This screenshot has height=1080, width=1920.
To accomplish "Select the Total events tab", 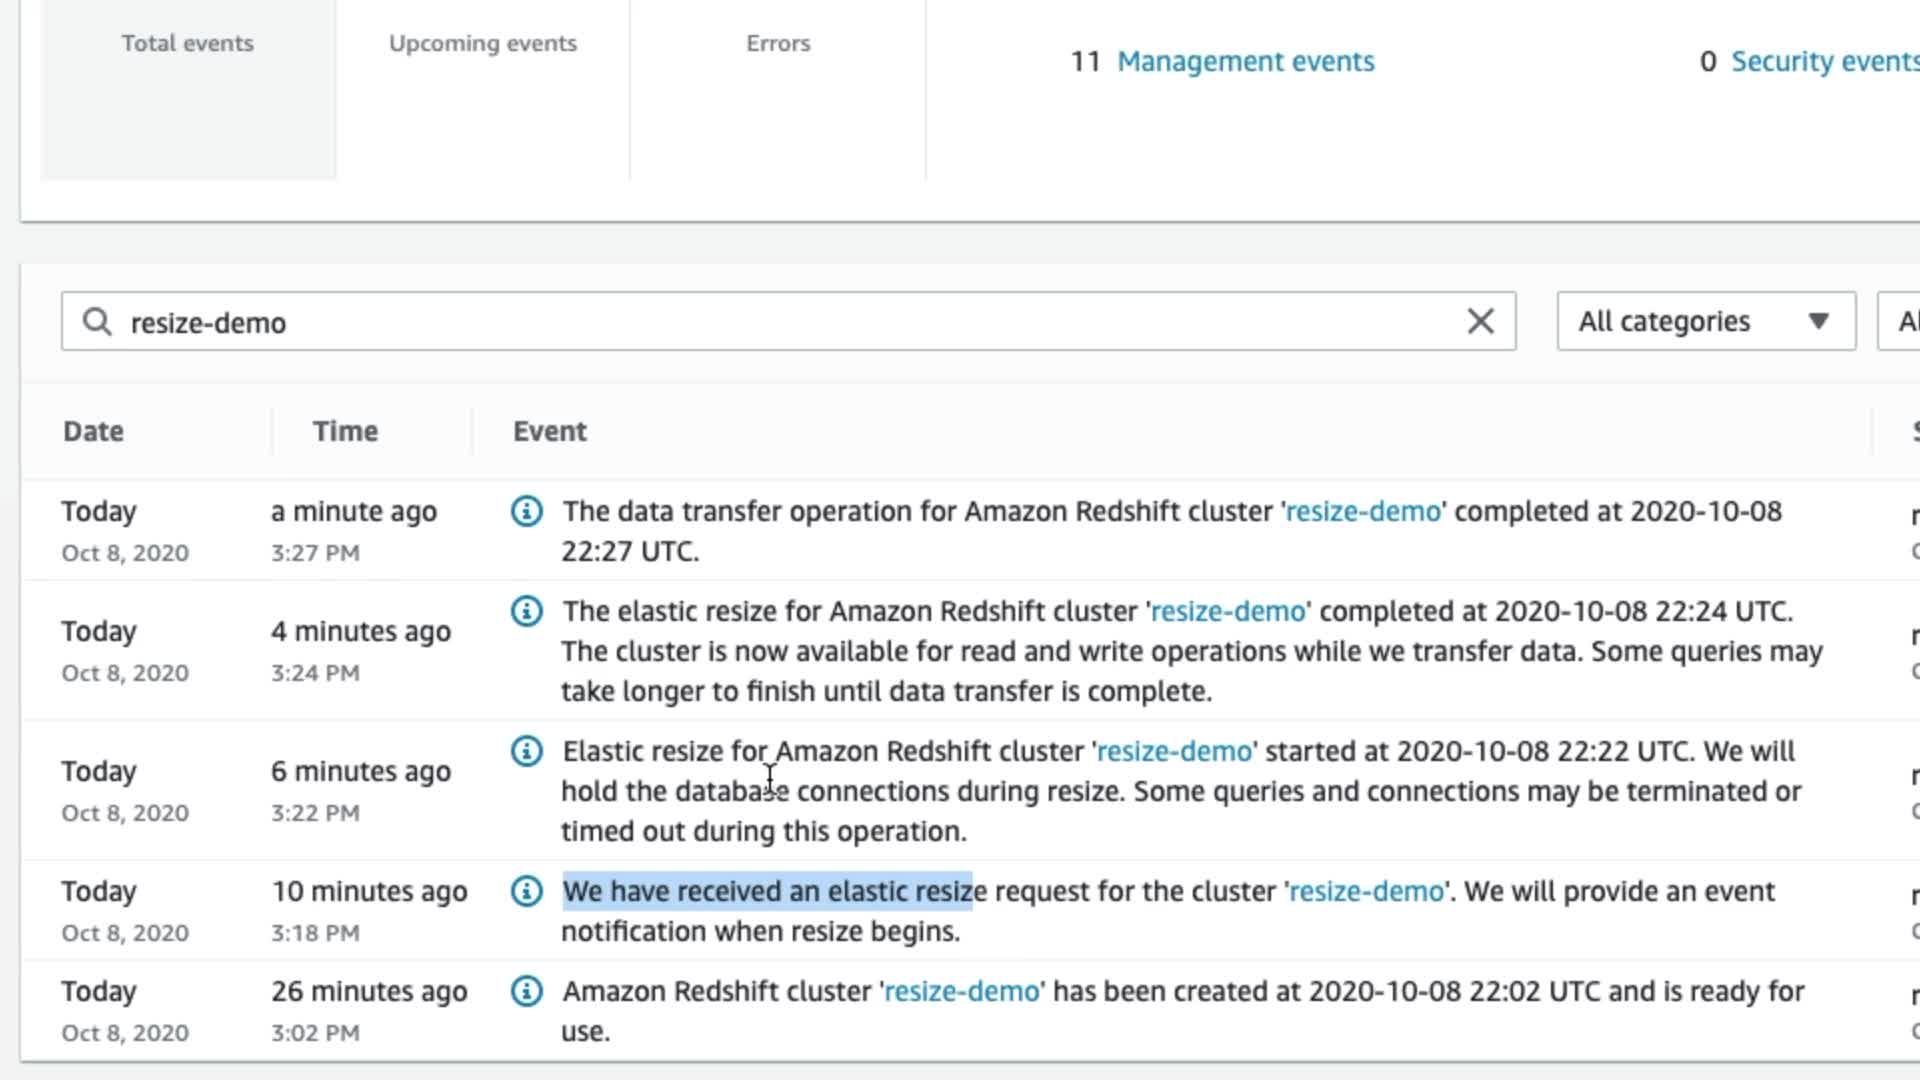I will pos(188,44).
